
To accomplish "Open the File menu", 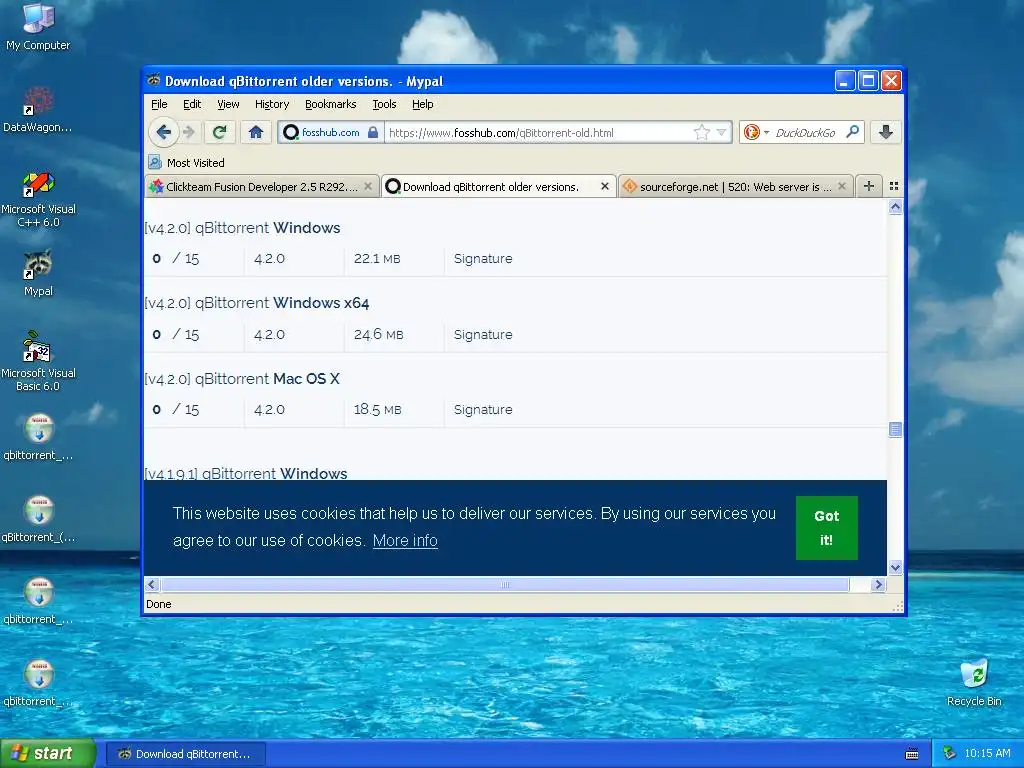I will pos(159,104).
